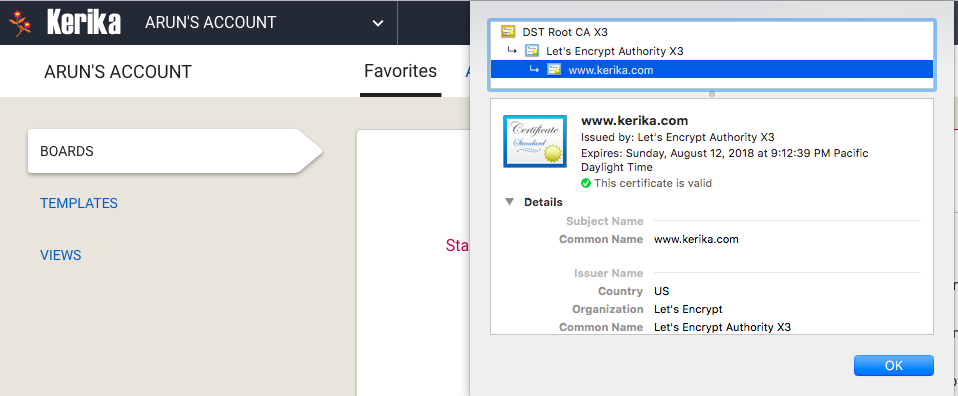This screenshot has height=396, width=958.
Task: Click the Let's Encrypt Authority X3 certificate icon
Action: click(532, 51)
